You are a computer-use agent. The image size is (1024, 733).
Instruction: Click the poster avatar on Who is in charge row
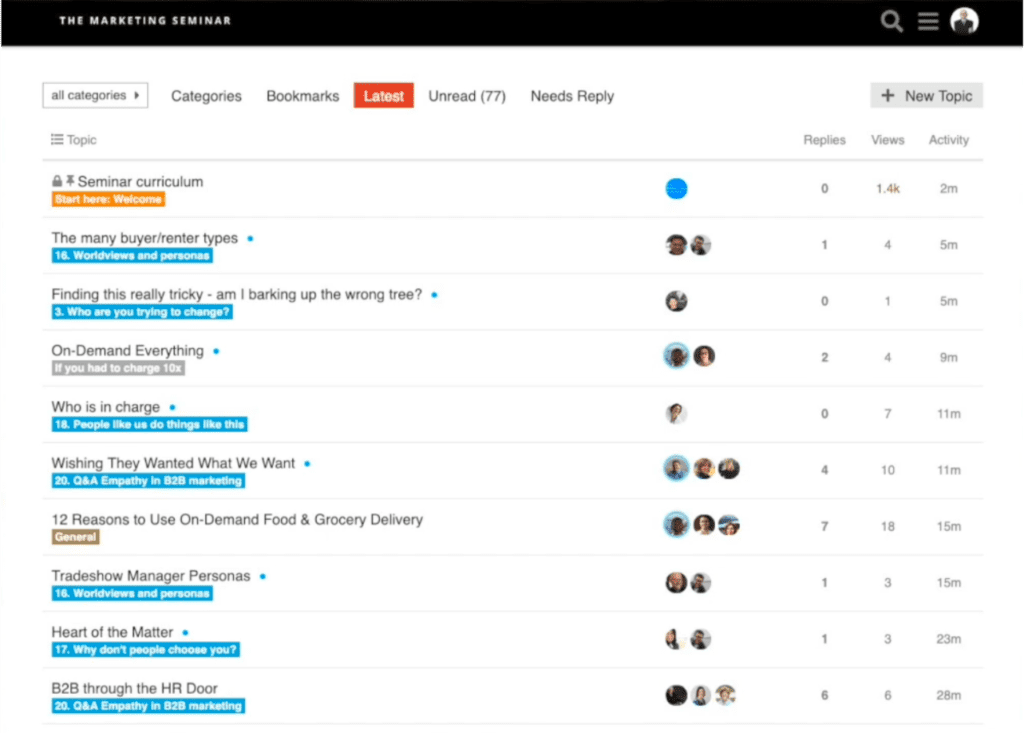coord(677,413)
